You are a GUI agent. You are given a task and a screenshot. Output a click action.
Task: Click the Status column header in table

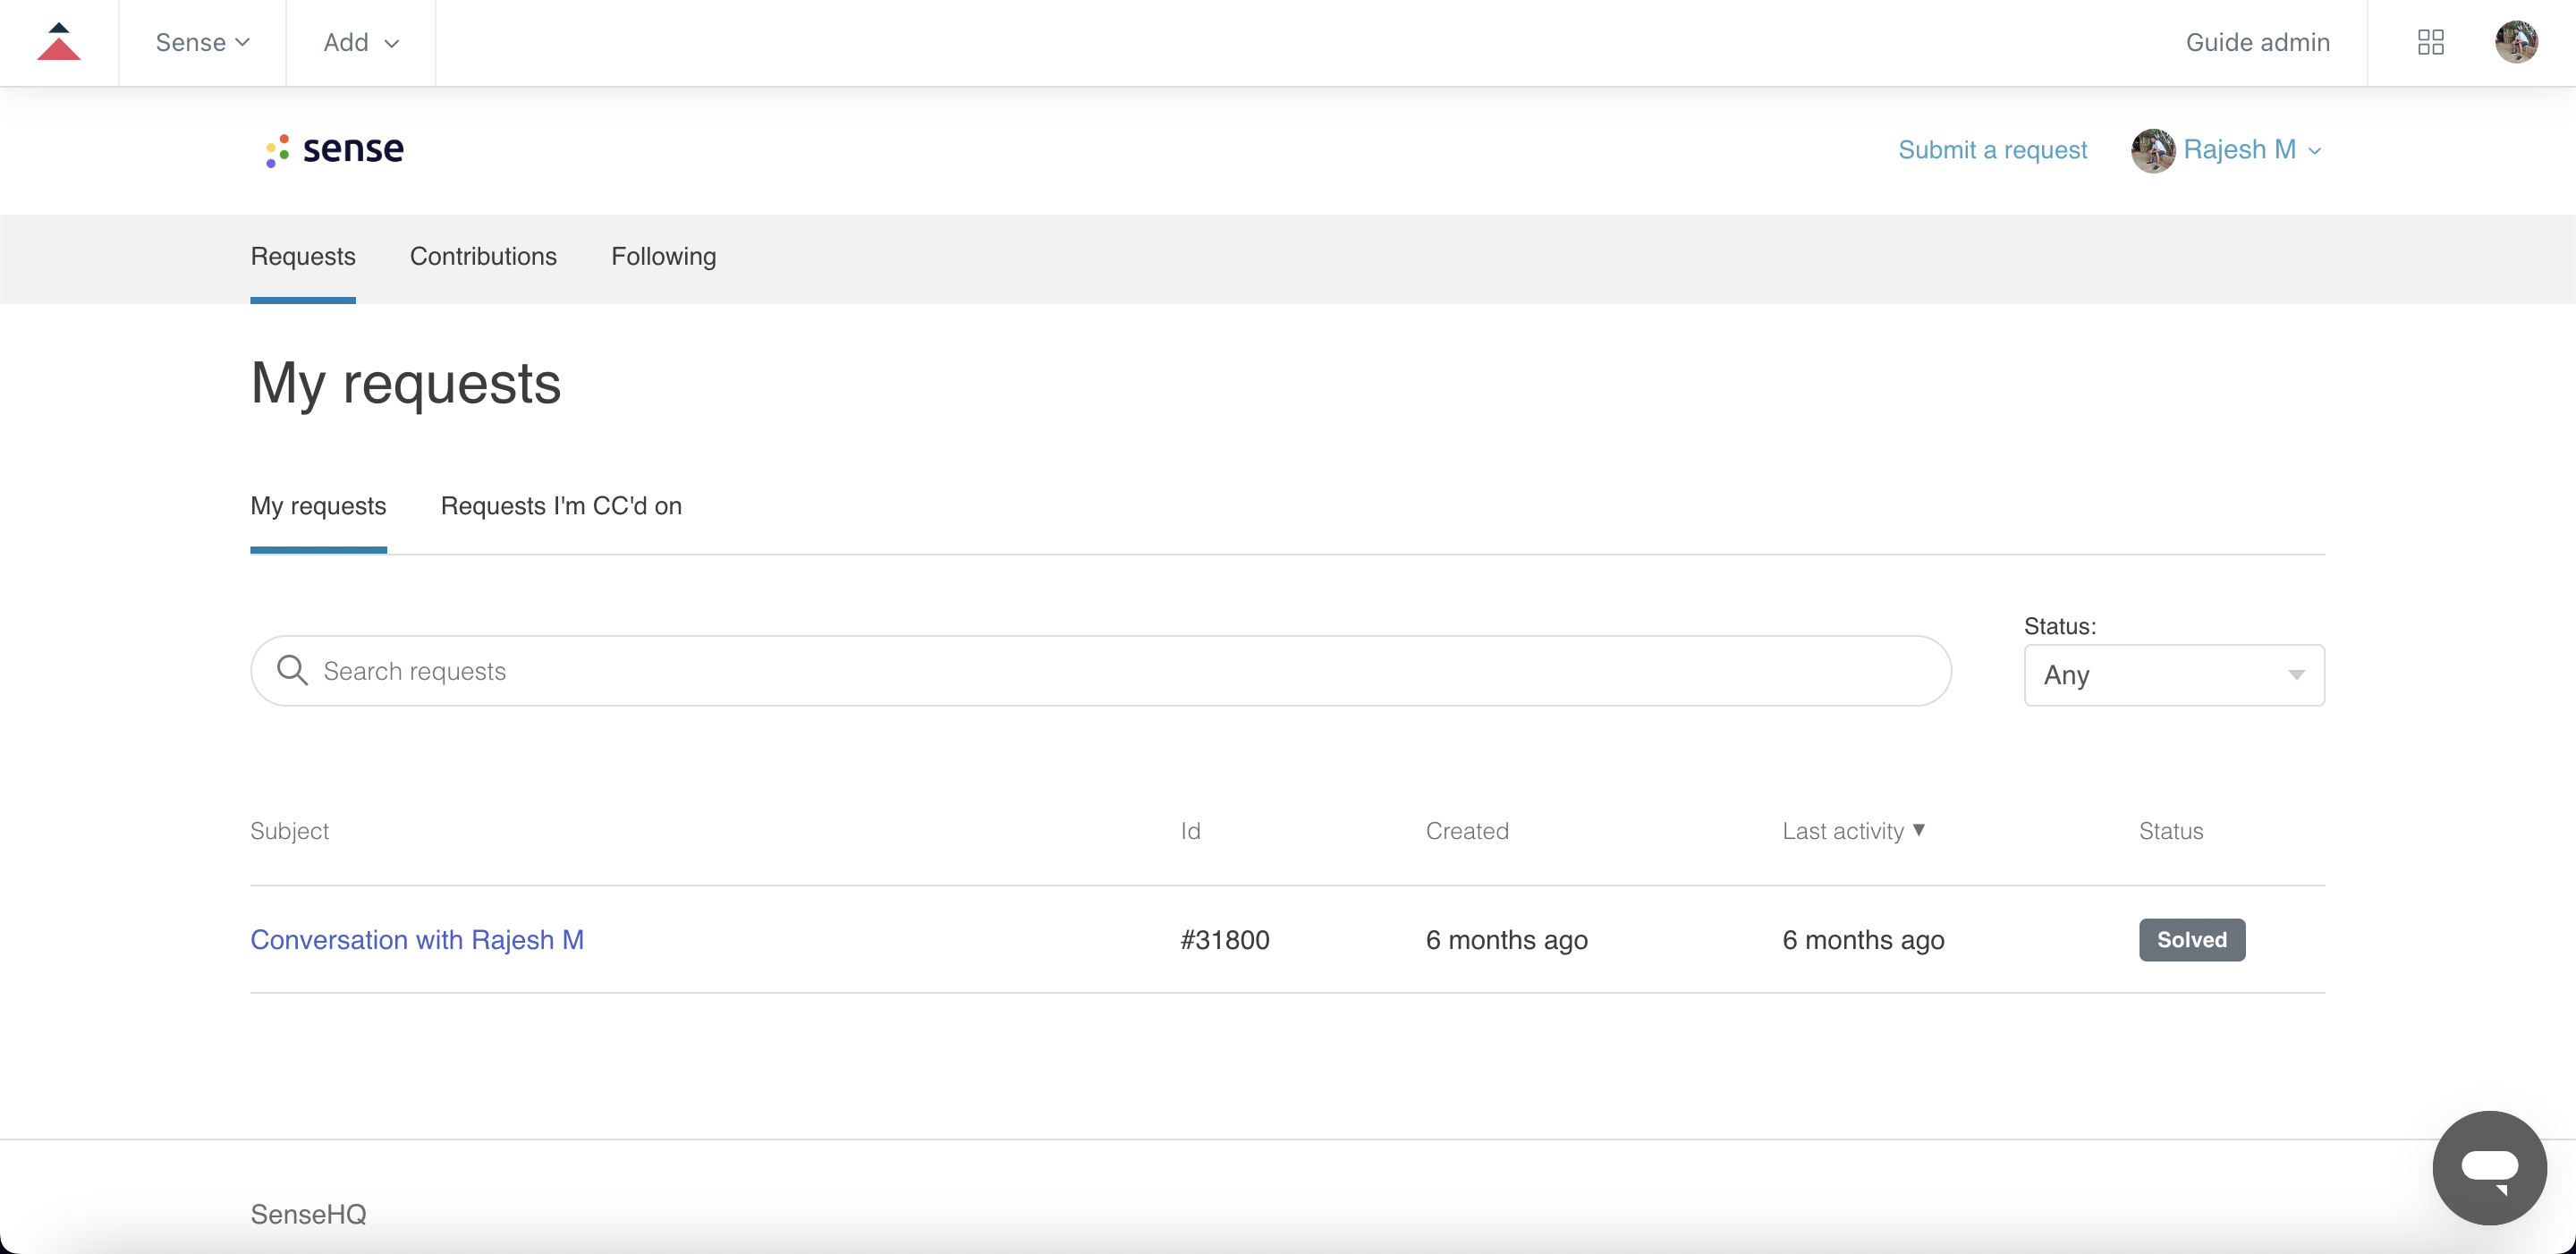pos(2171,831)
